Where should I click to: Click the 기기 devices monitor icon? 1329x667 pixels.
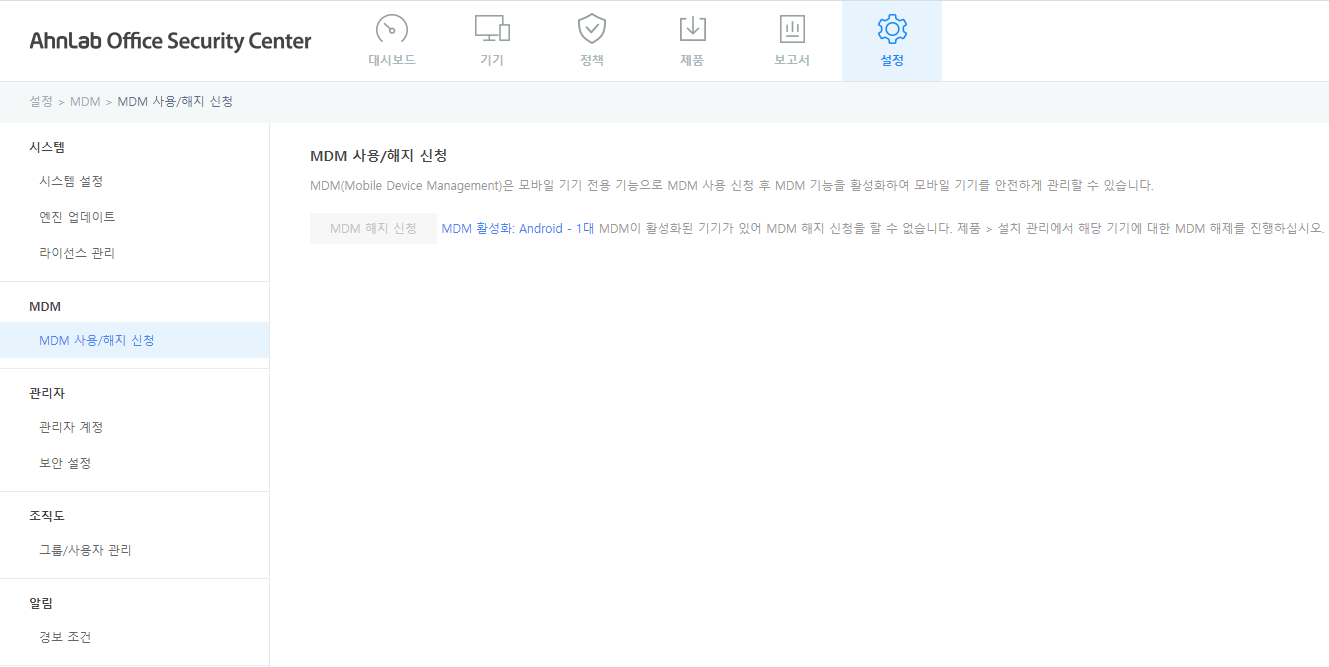492,29
